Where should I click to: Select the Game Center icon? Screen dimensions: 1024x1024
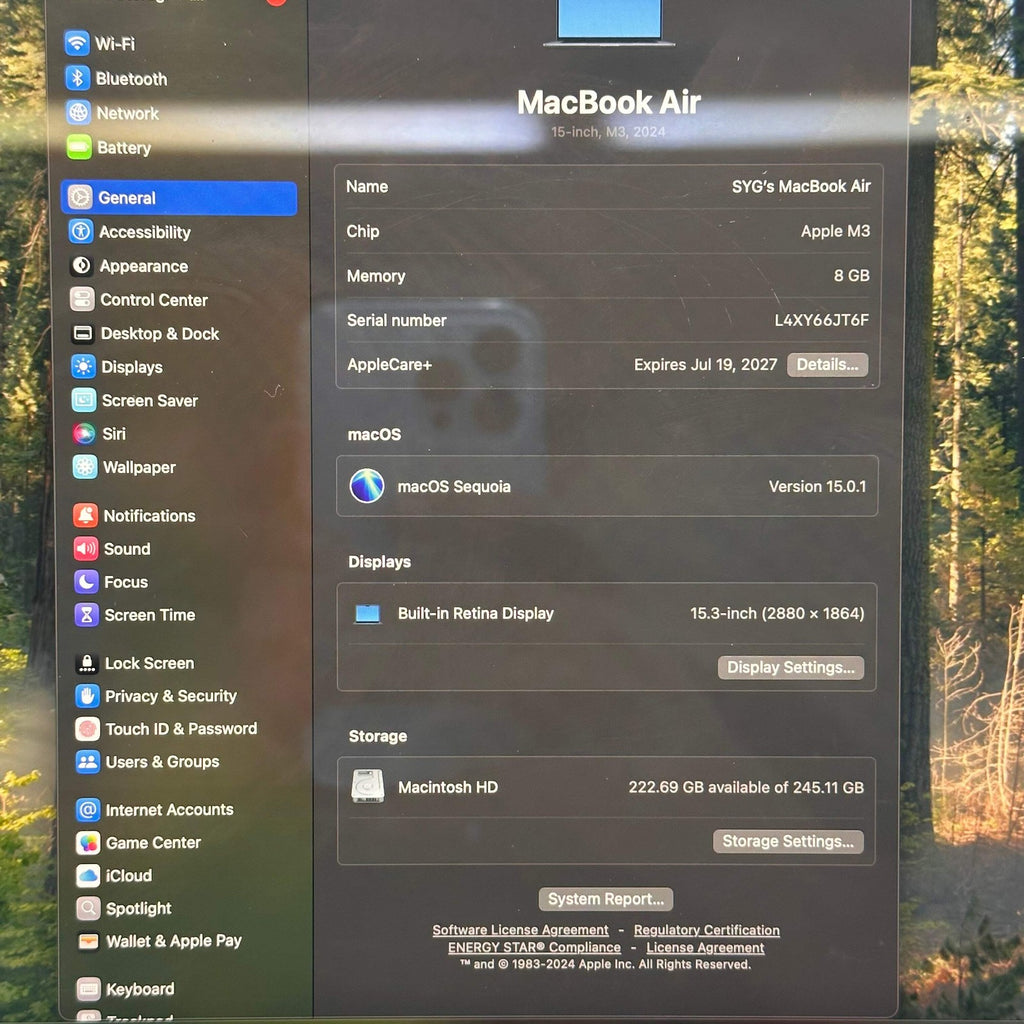[88, 842]
